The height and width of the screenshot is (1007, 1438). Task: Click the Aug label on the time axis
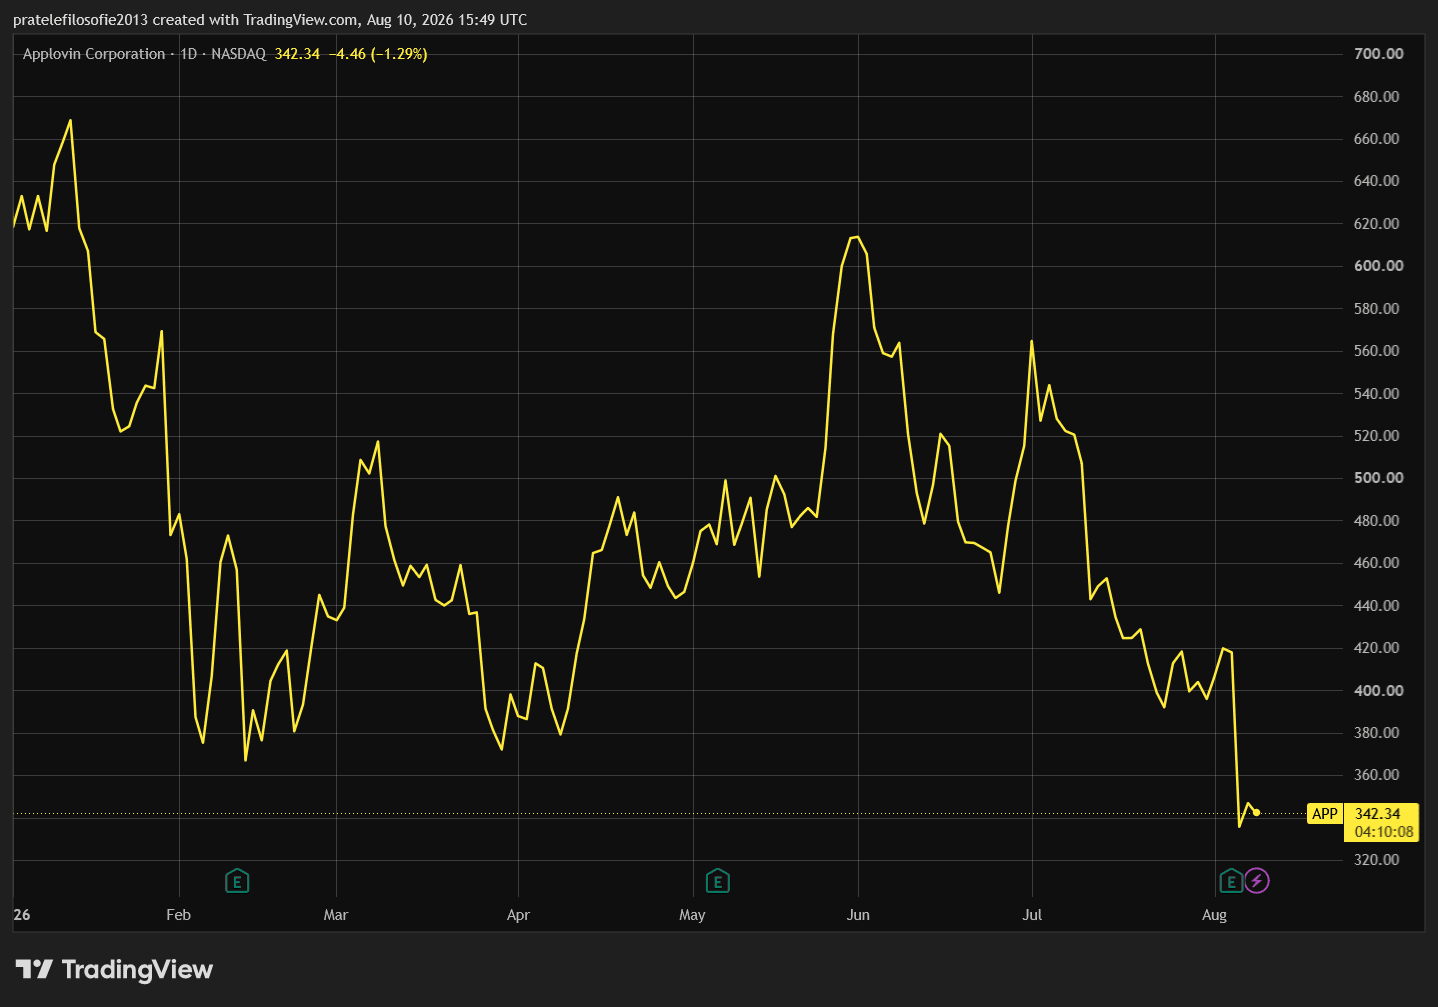tap(1214, 915)
